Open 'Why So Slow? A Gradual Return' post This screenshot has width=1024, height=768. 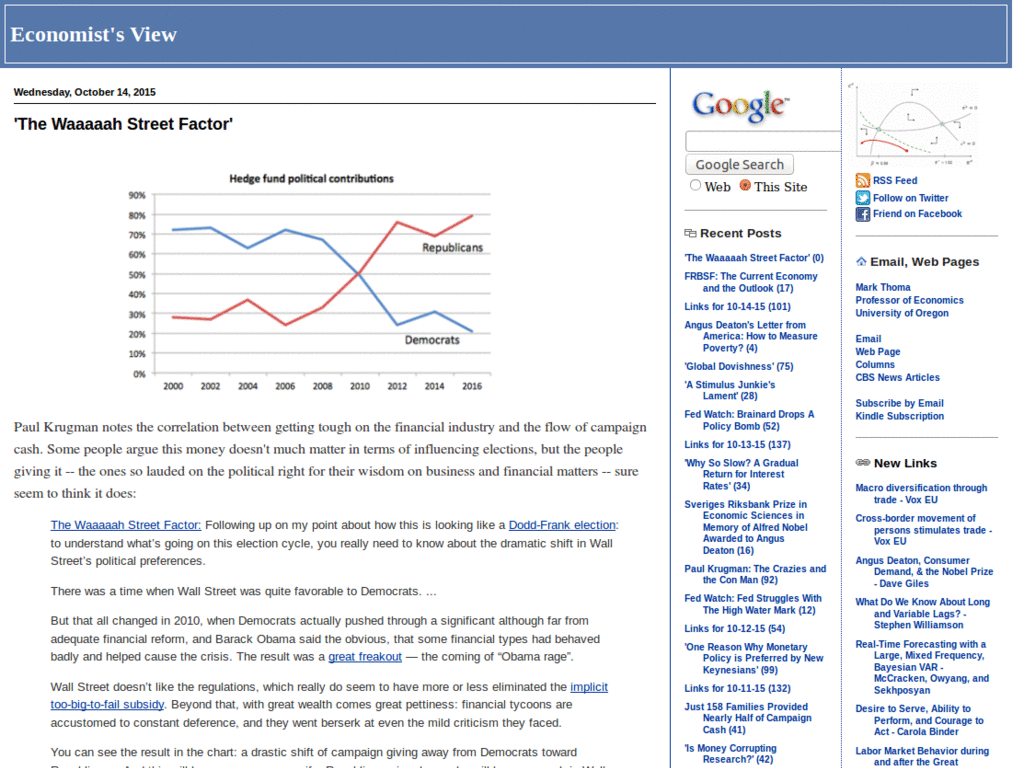741,474
